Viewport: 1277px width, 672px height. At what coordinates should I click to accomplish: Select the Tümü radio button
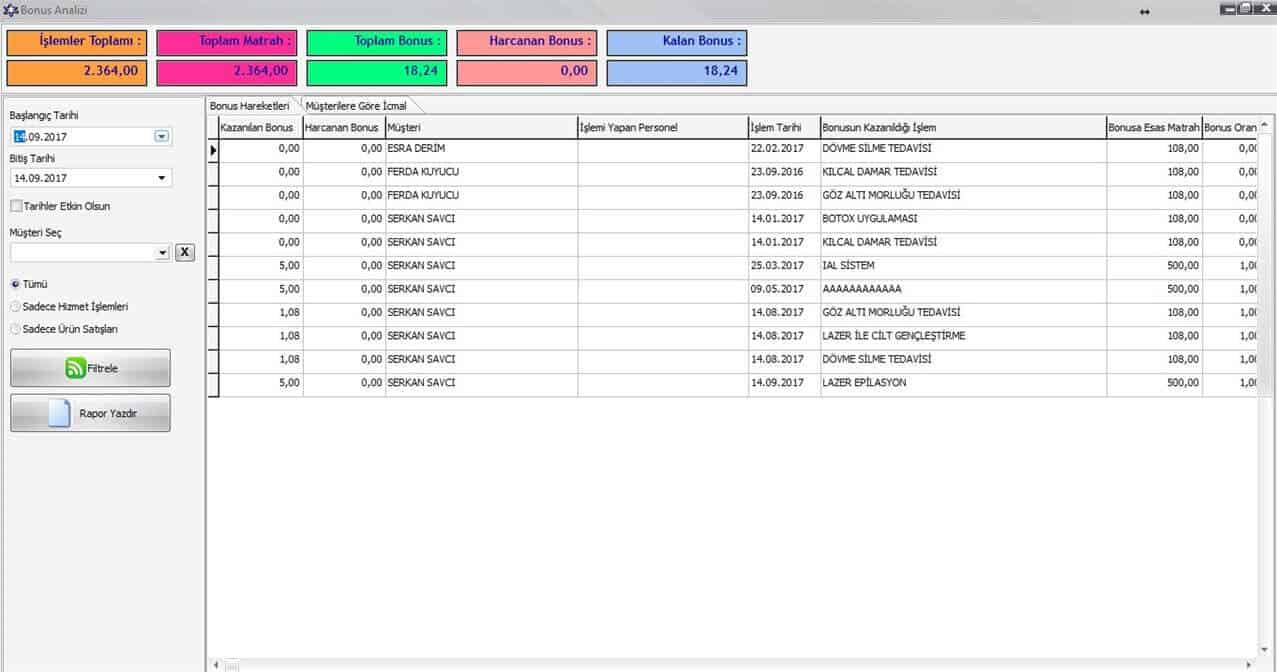point(15,284)
